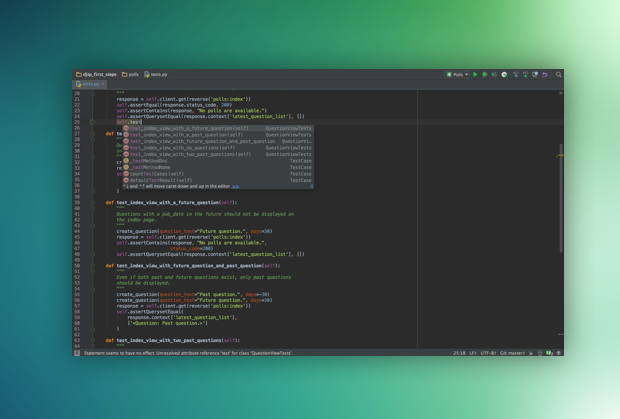Click the lock icon in status bar
The width and height of the screenshot is (620, 419).
click(531, 353)
